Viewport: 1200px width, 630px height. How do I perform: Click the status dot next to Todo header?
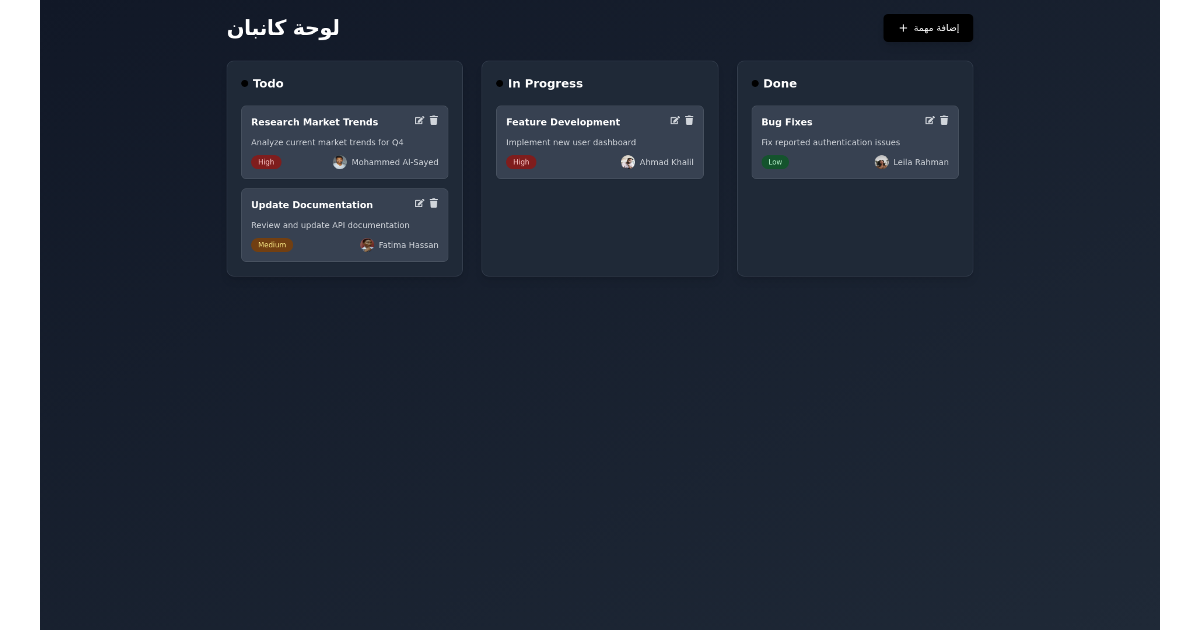[245, 83]
